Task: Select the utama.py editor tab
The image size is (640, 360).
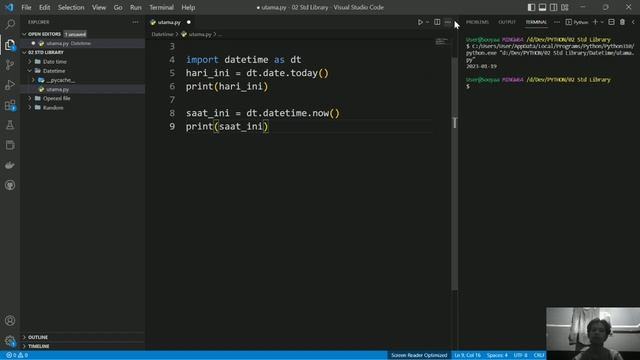Action: (x=170, y=22)
